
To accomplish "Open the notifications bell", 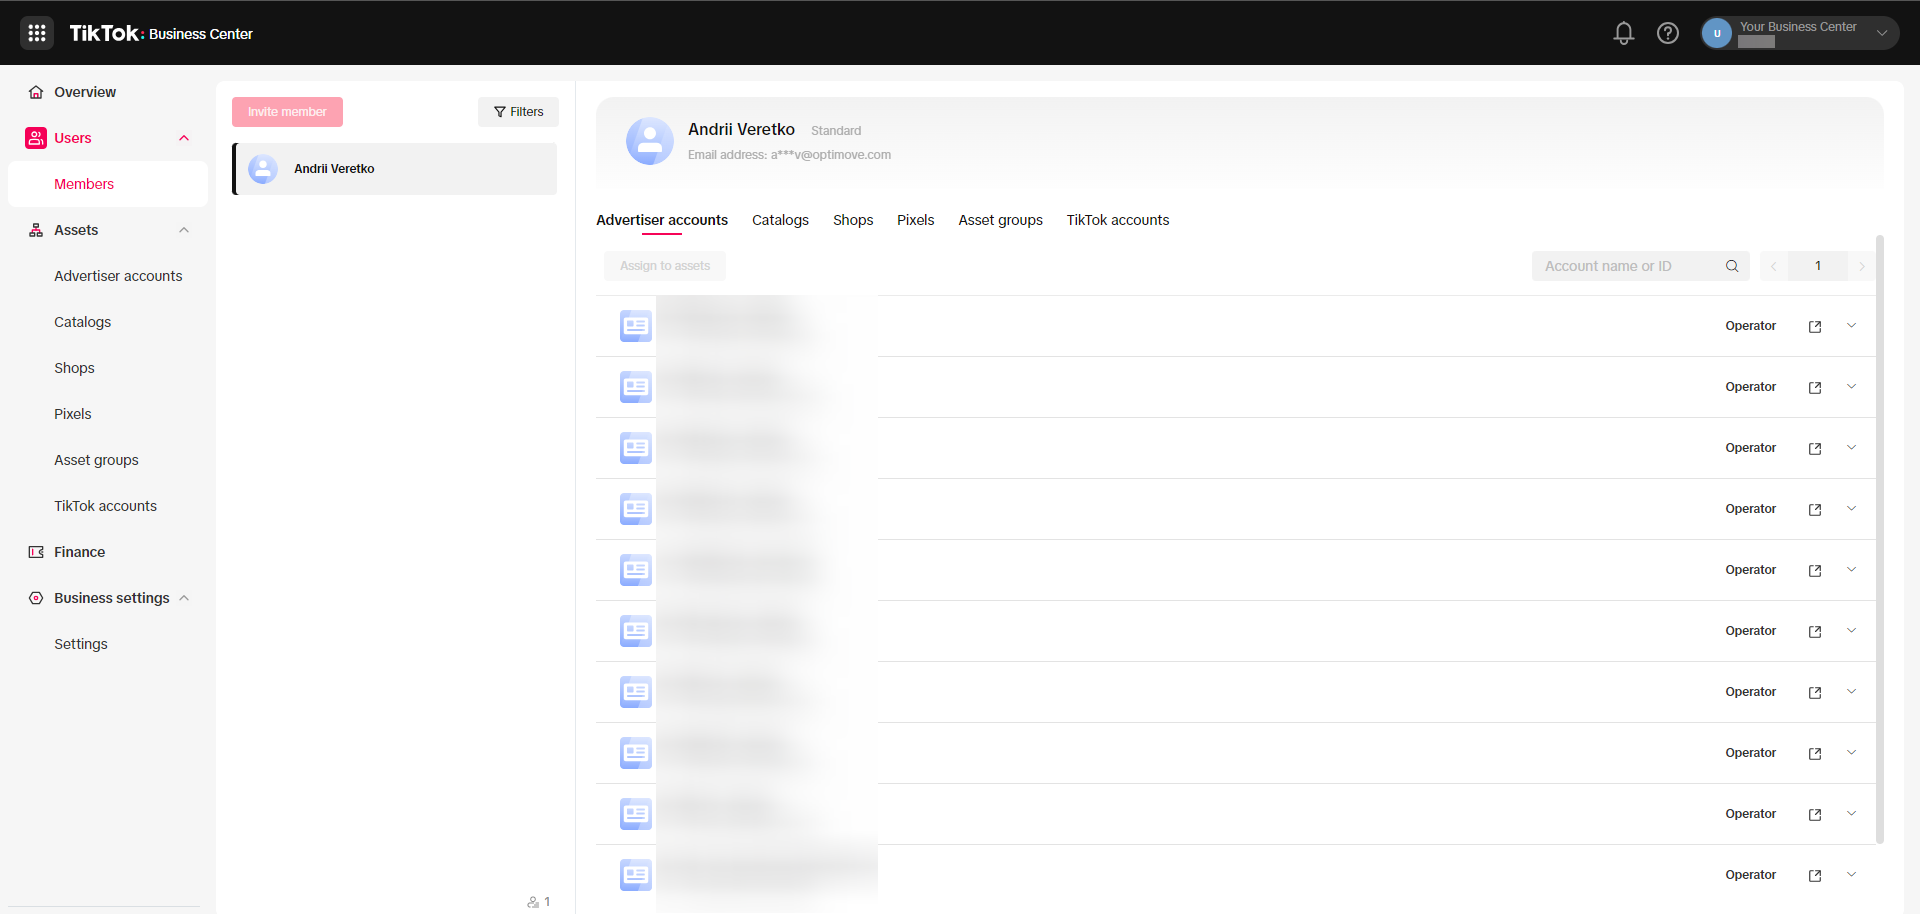I will [x=1624, y=33].
